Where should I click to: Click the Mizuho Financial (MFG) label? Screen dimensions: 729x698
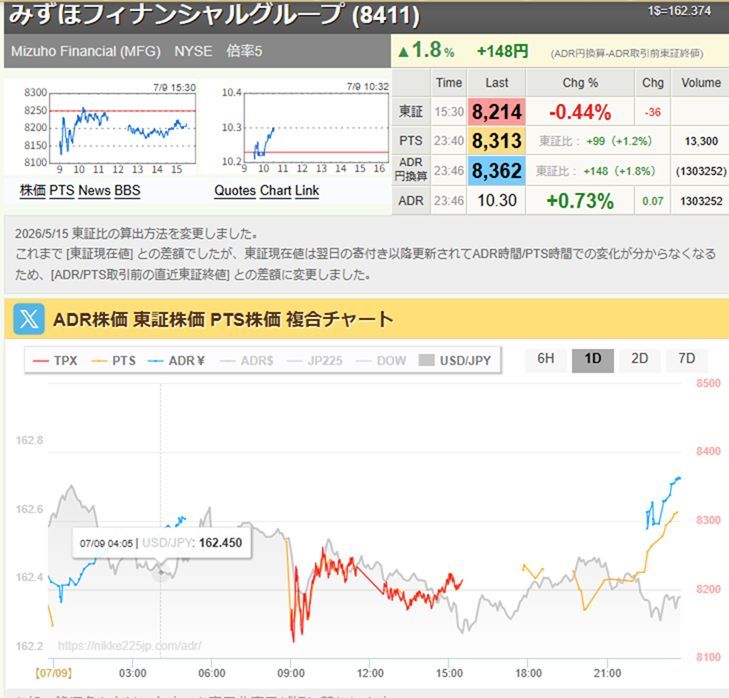(86, 51)
